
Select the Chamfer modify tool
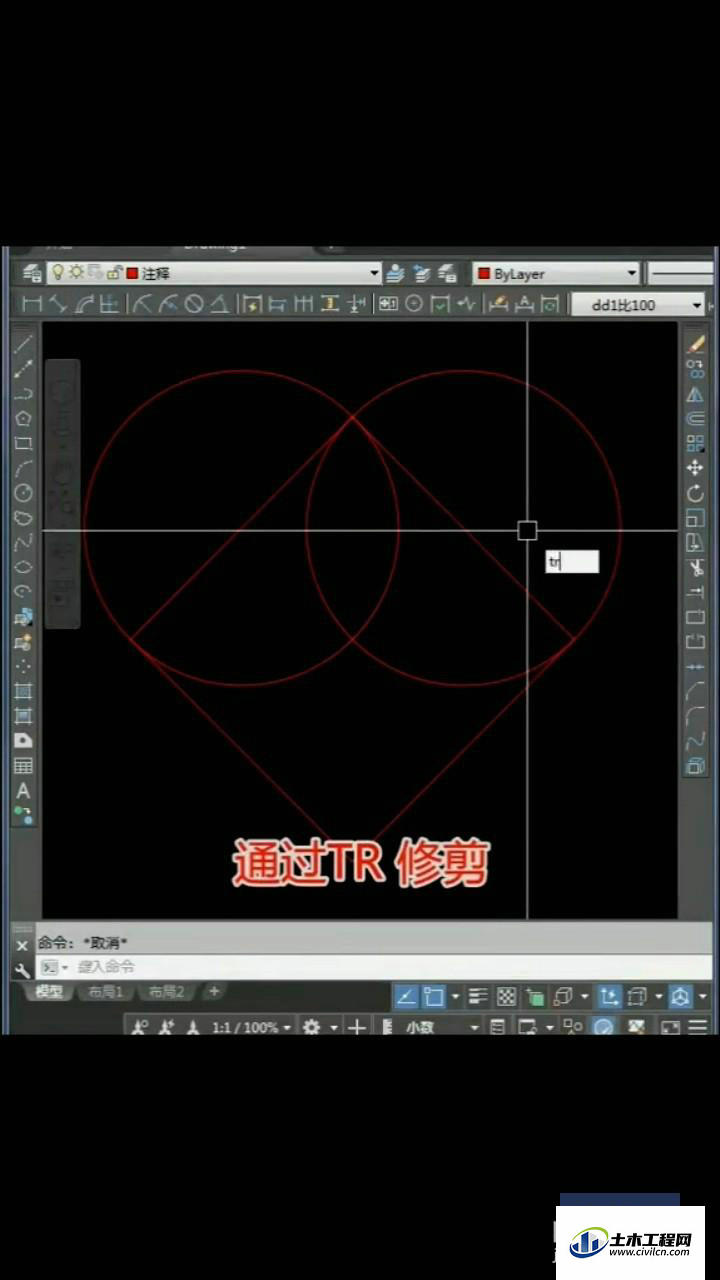click(696, 691)
